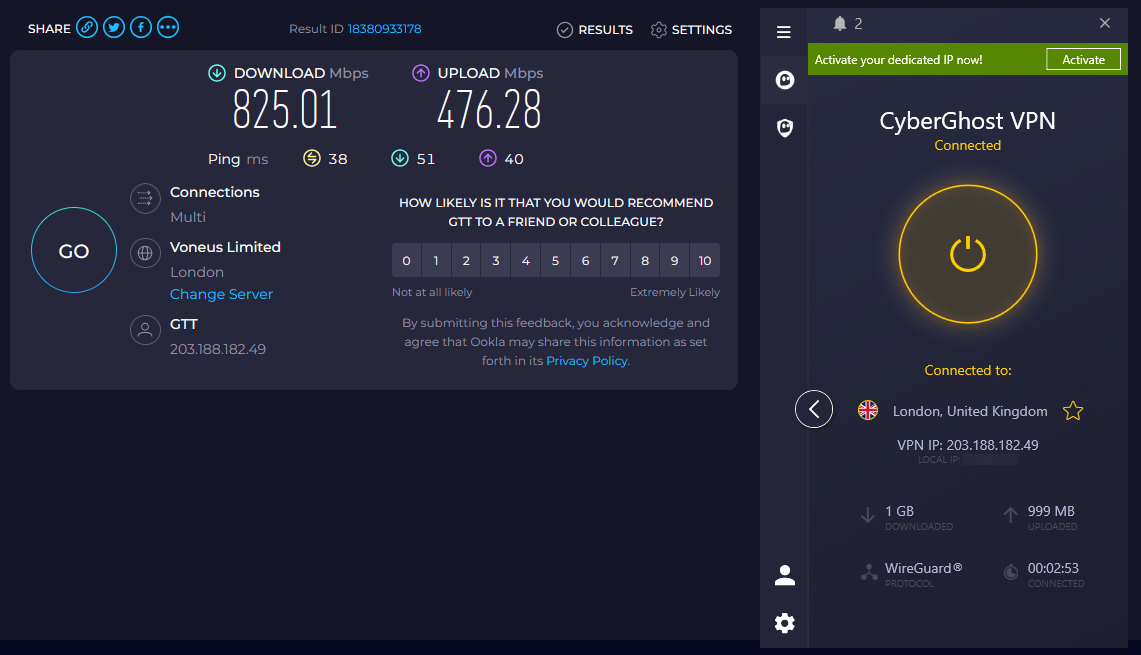The image size is (1141, 655).
Task: Rate recommendation score 7
Action: [615, 261]
